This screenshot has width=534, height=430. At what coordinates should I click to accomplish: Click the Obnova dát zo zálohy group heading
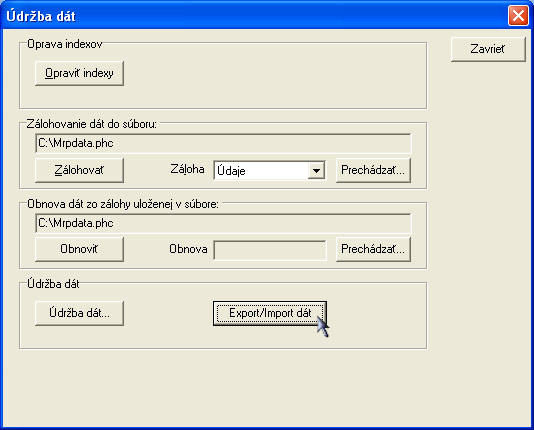coord(123,204)
